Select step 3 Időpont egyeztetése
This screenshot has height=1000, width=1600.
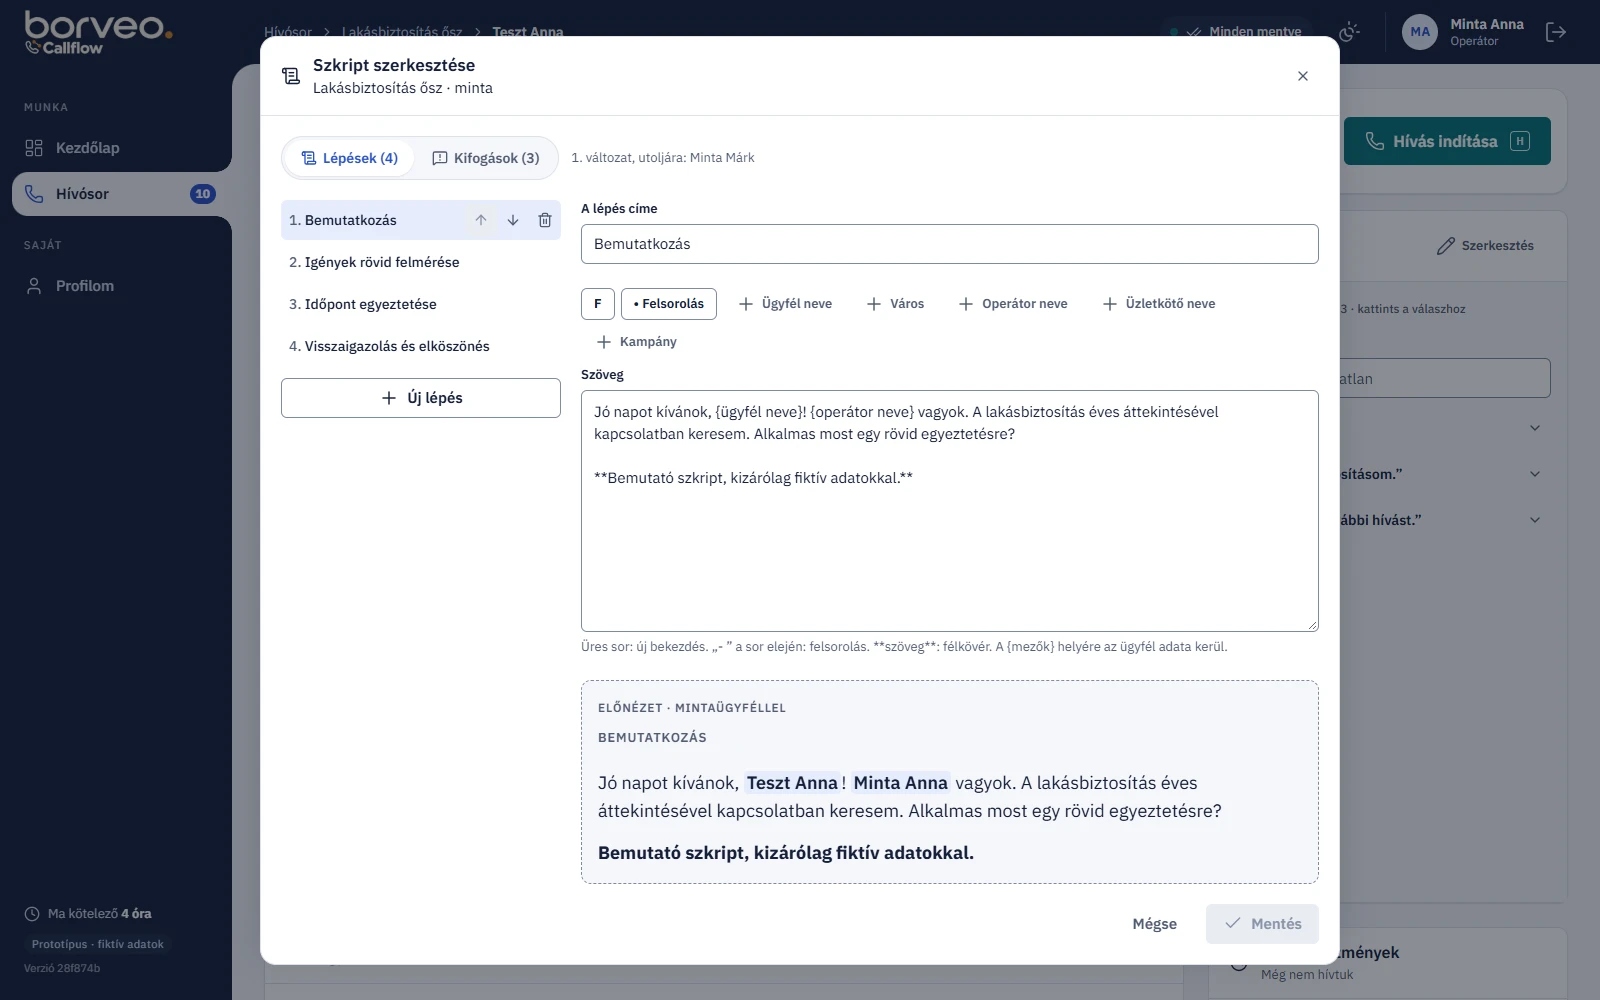point(421,304)
